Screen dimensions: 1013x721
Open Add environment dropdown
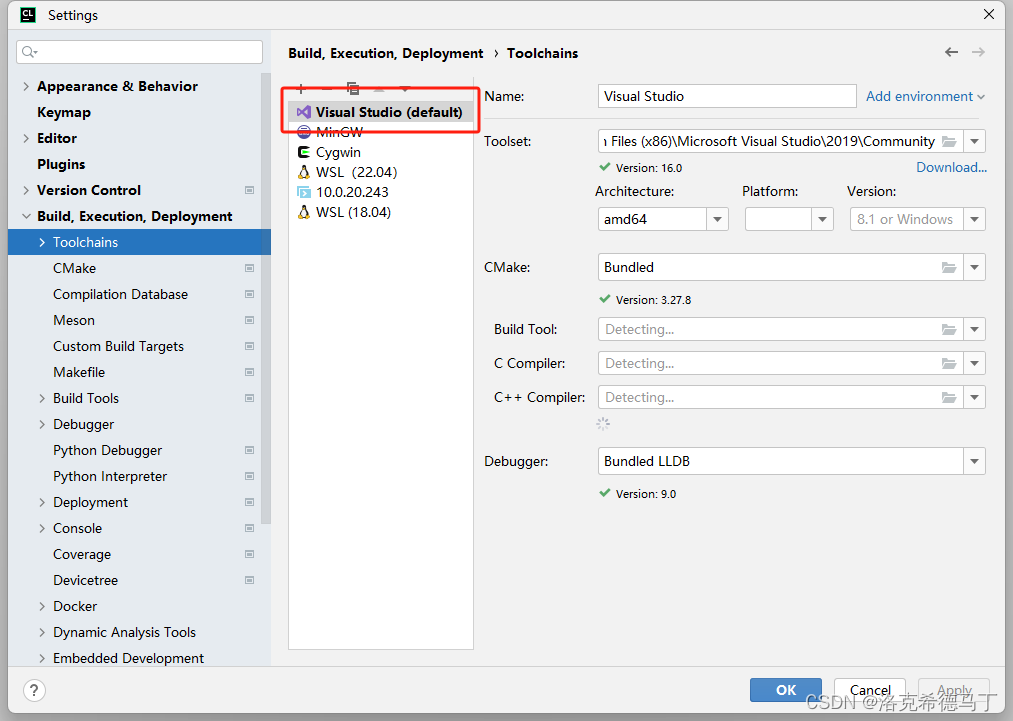tap(925, 96)
